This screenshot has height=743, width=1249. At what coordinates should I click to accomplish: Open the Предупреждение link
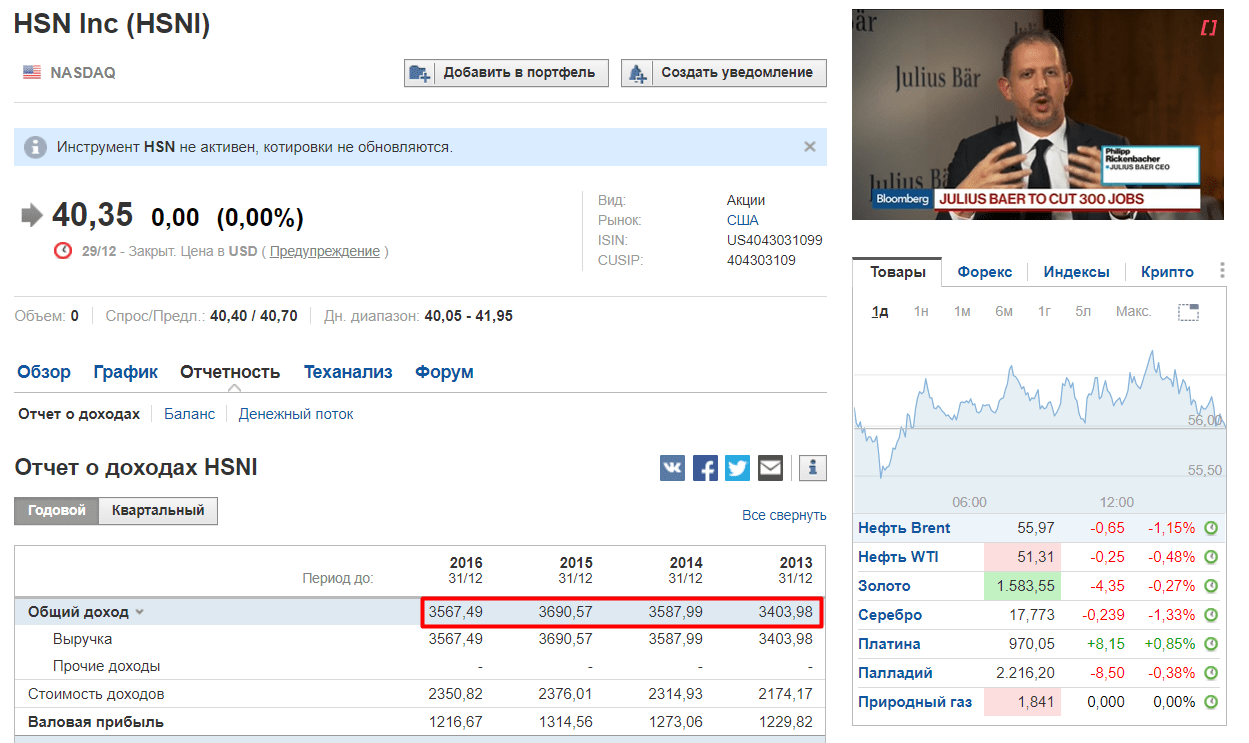coord(324,251)
